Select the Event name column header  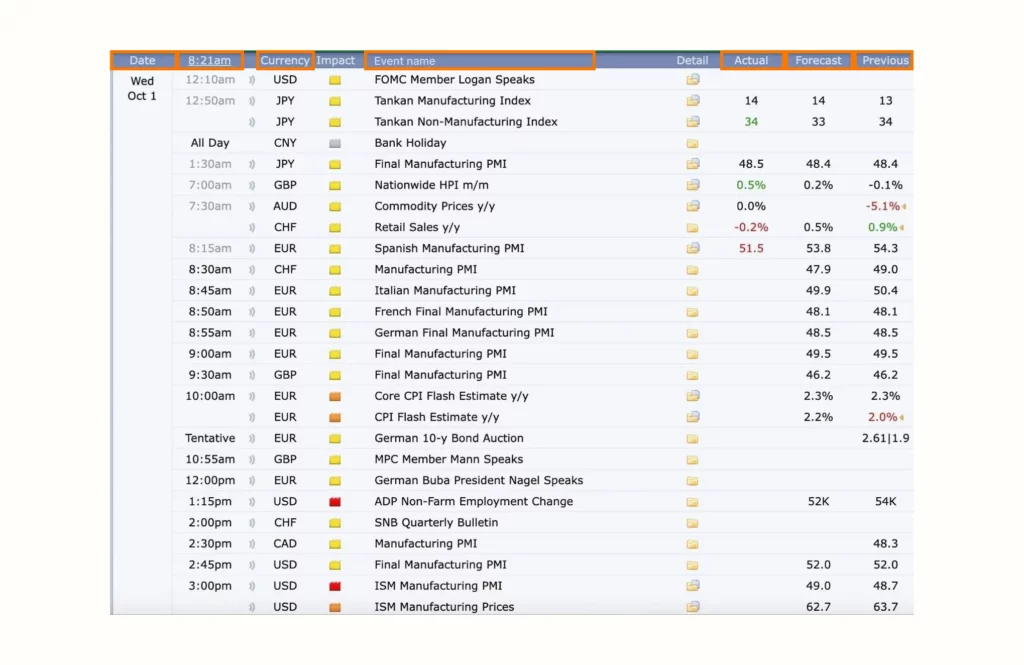click(404, 60)
